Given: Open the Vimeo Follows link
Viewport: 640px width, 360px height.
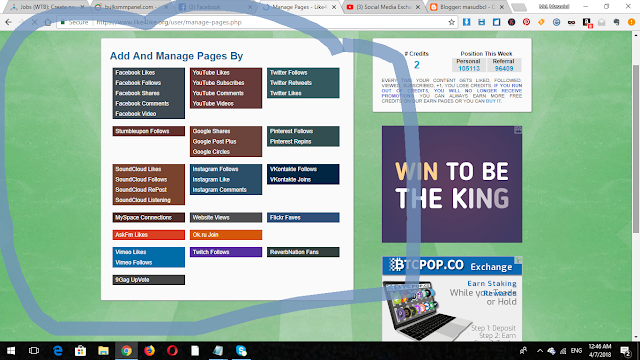Looking at the screenshot, I should point(133,262).
